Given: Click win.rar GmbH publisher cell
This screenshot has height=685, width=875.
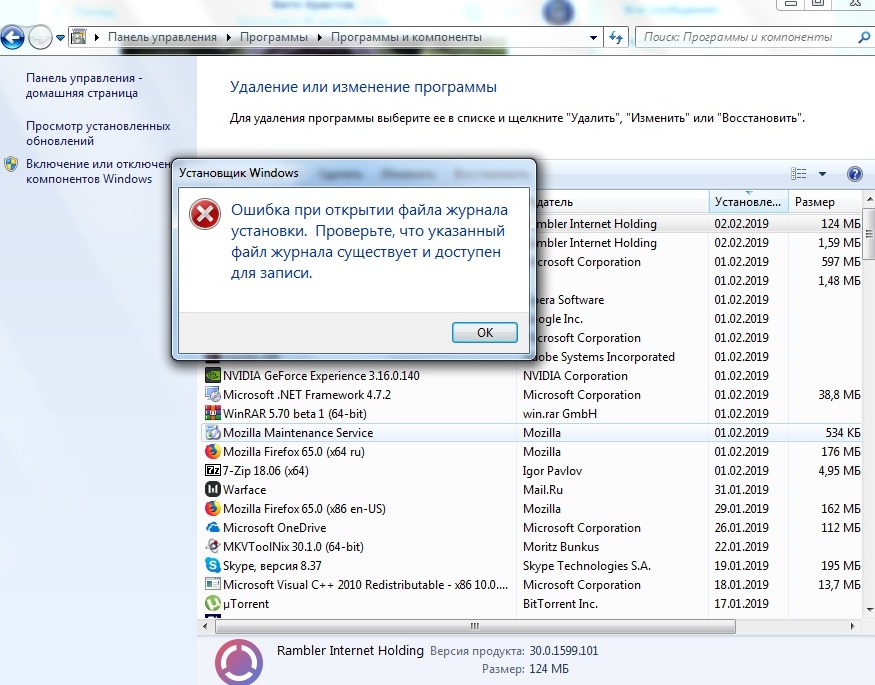Looking at the screenshot, I should (560, 413).
